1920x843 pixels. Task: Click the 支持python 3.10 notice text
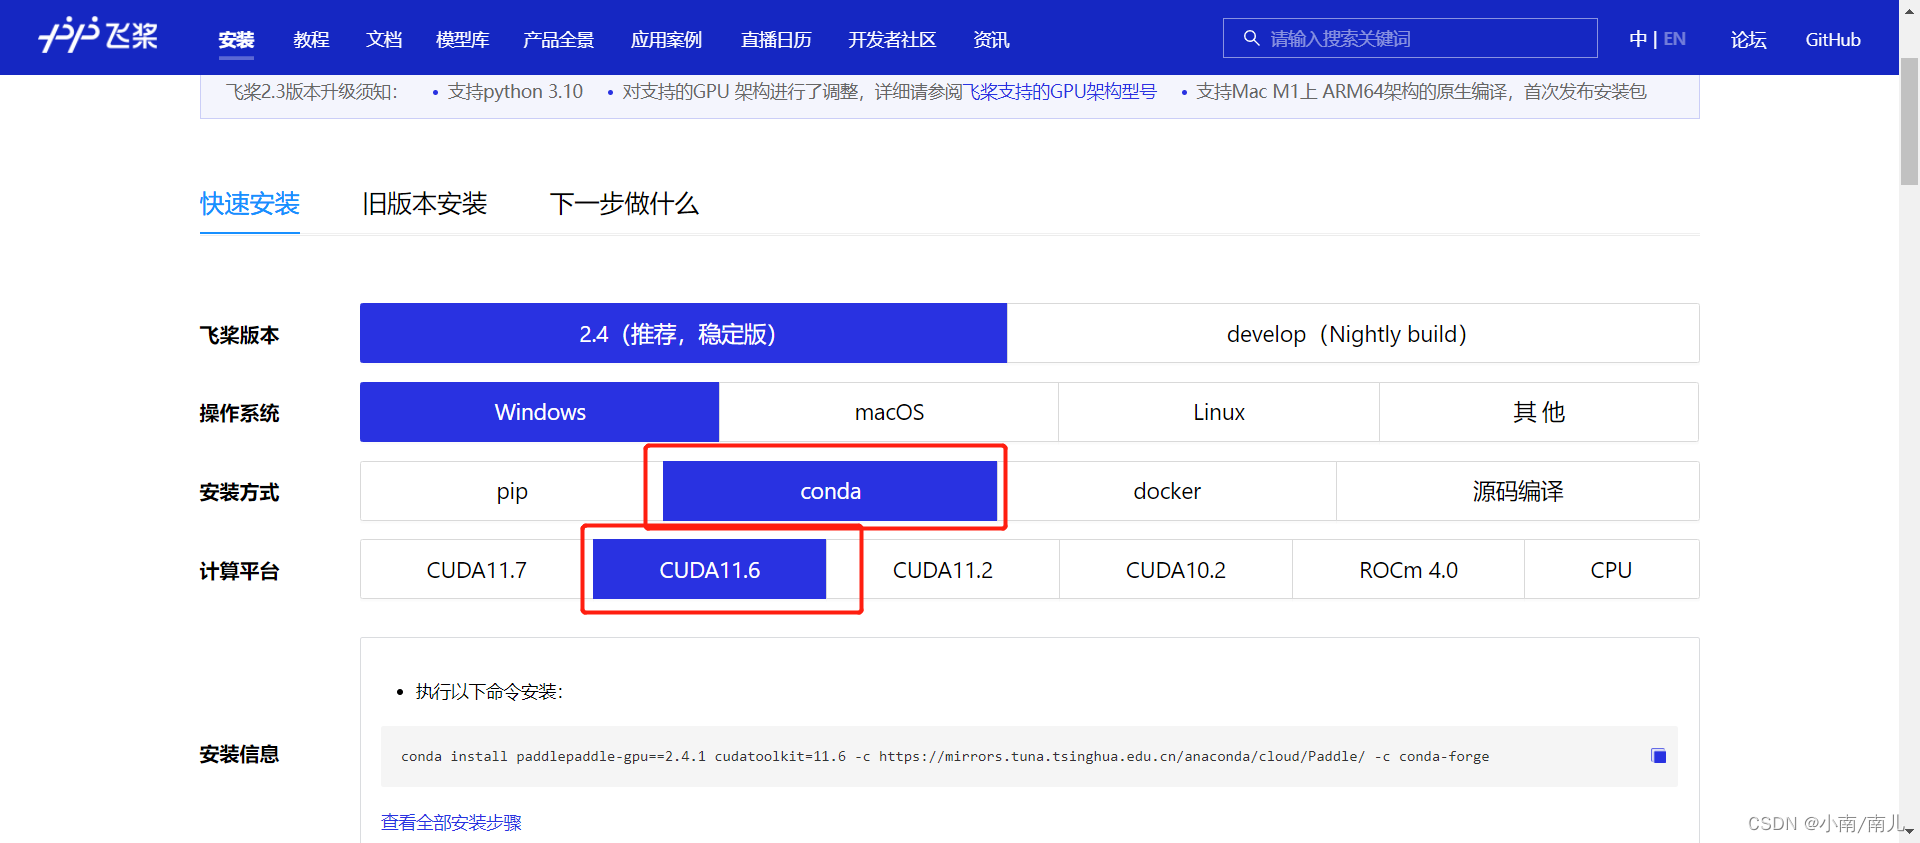coord(515,92)
